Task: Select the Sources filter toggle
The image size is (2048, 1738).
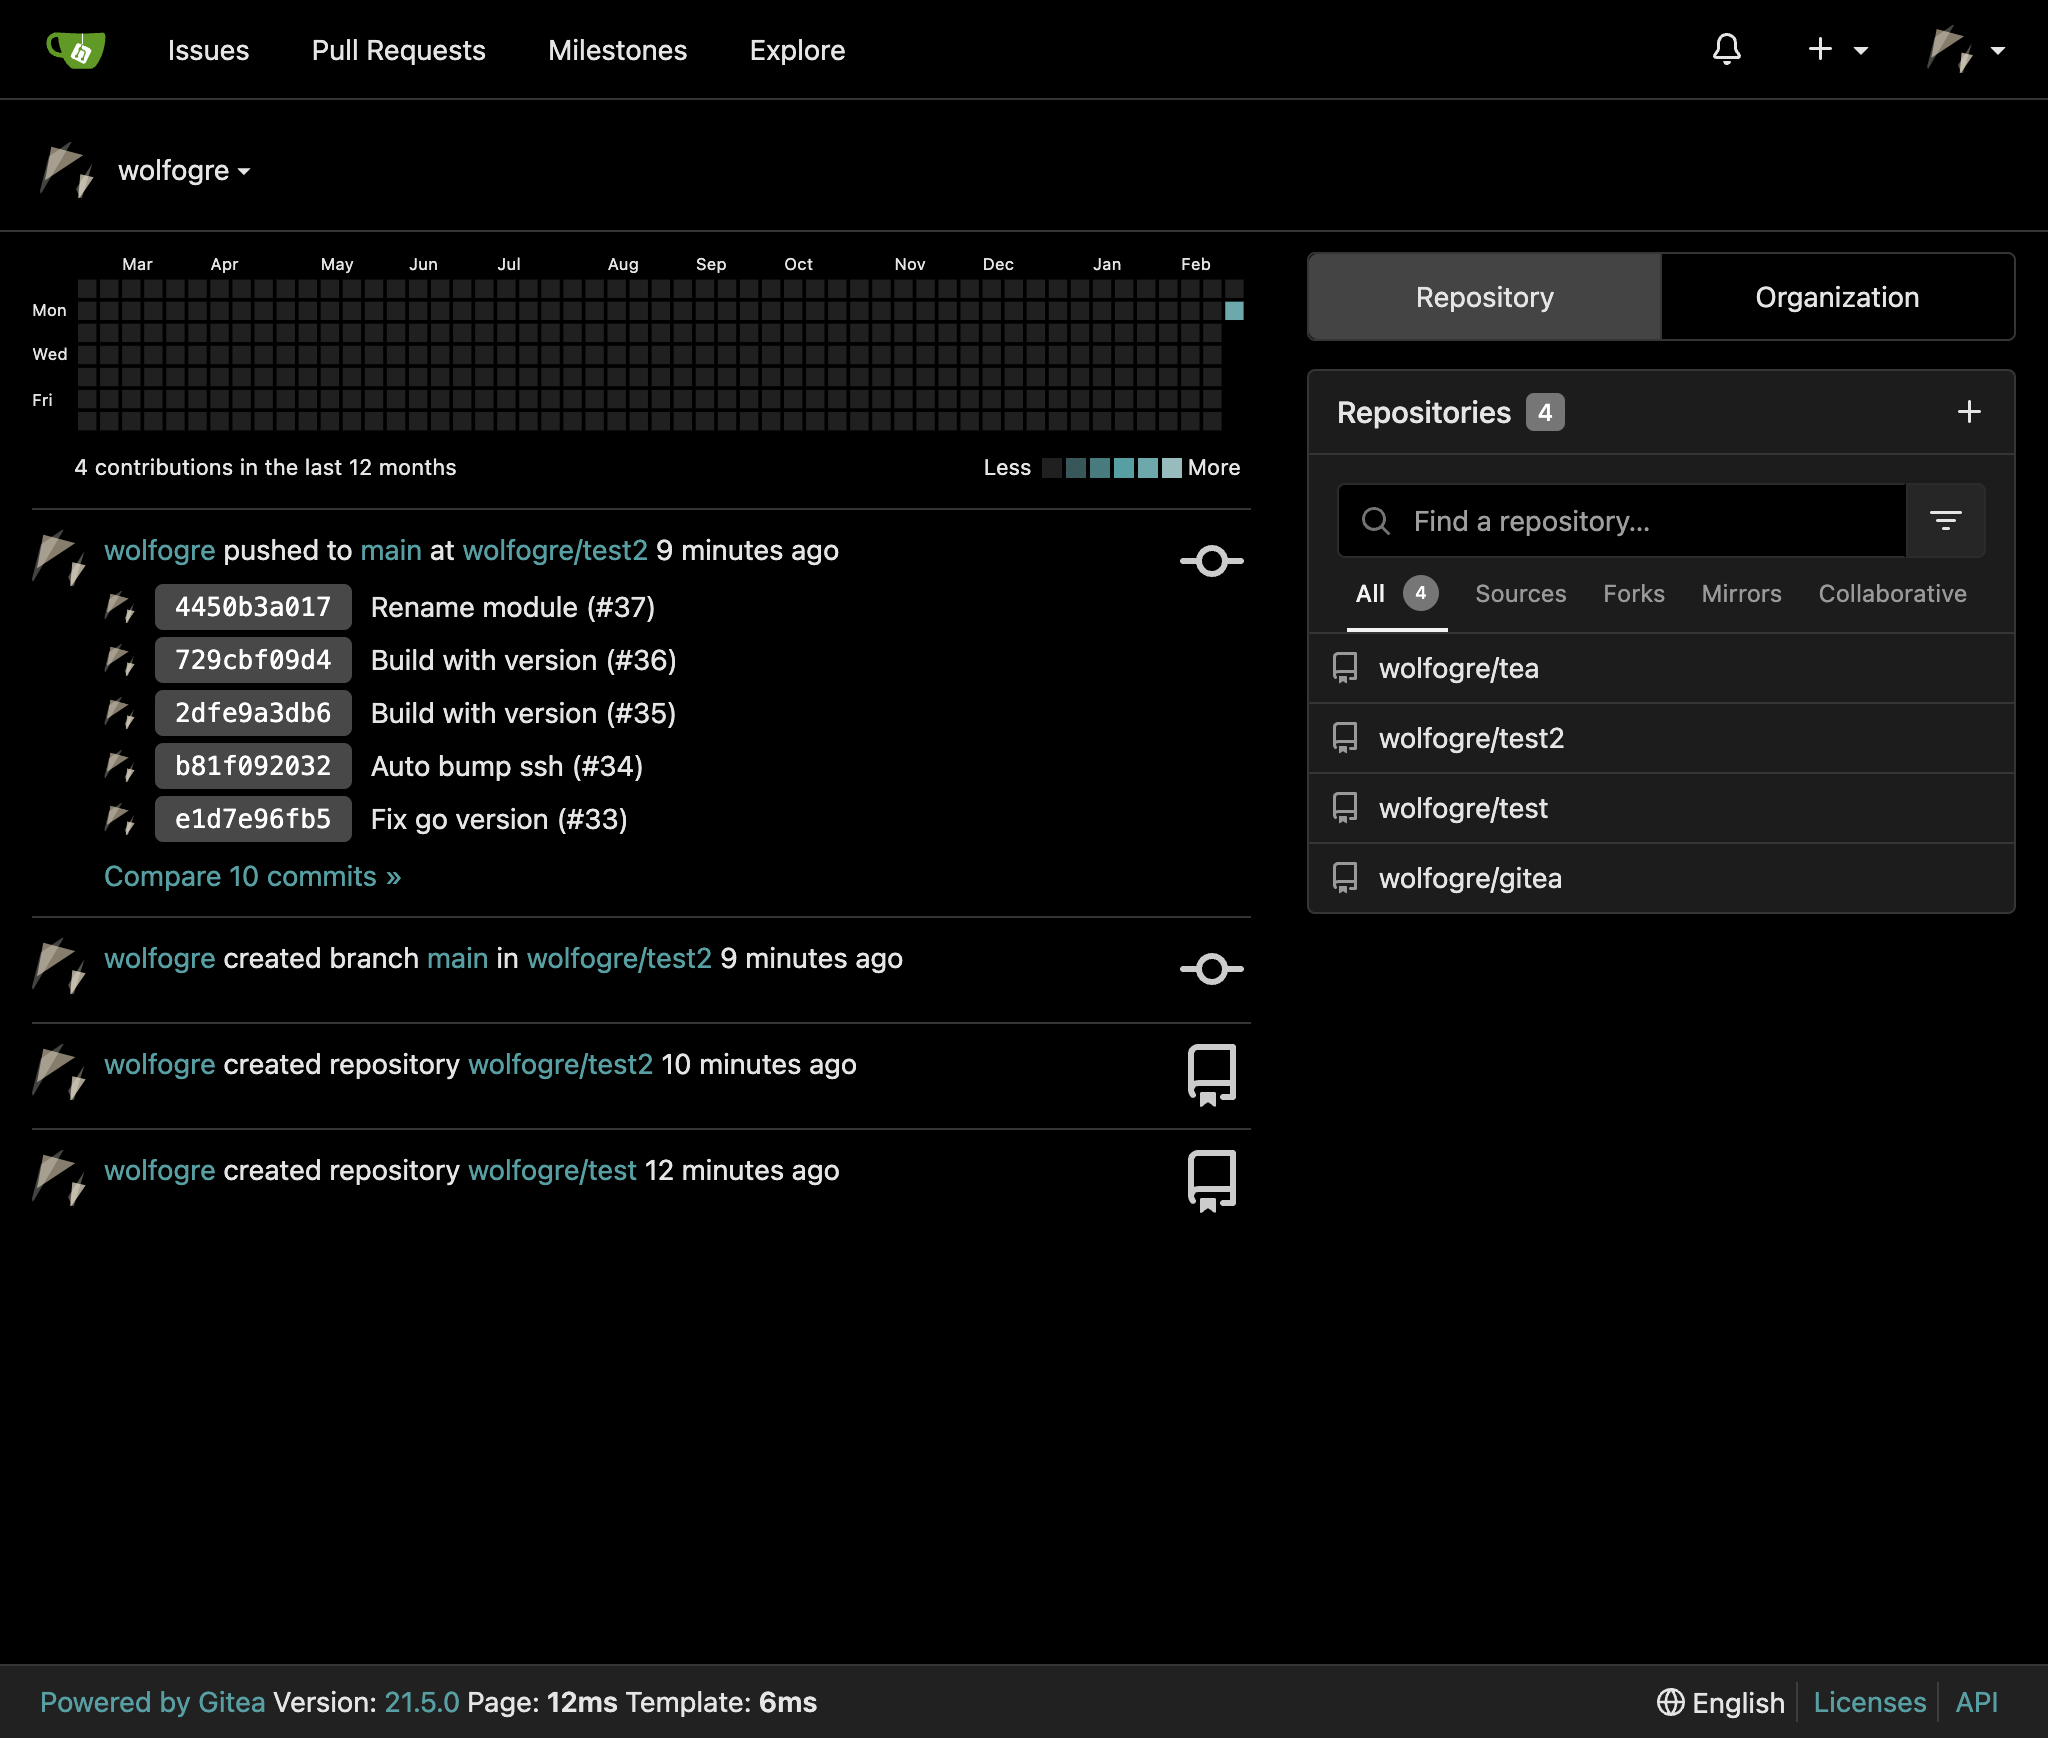Action: tap(1522, 591)
